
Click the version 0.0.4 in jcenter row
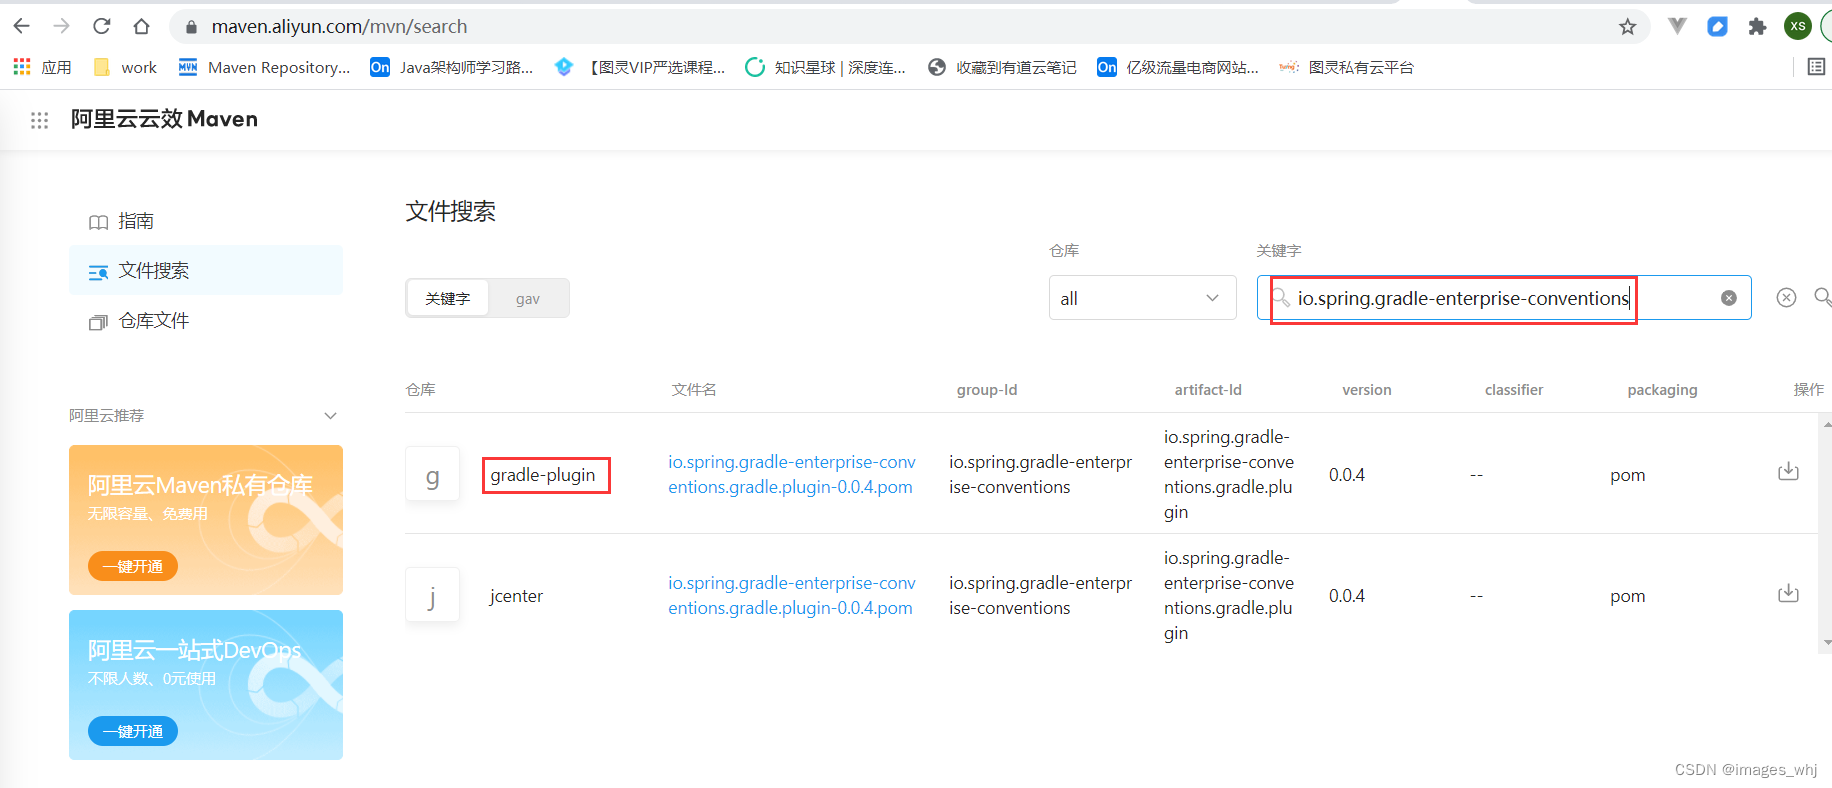1347,596
